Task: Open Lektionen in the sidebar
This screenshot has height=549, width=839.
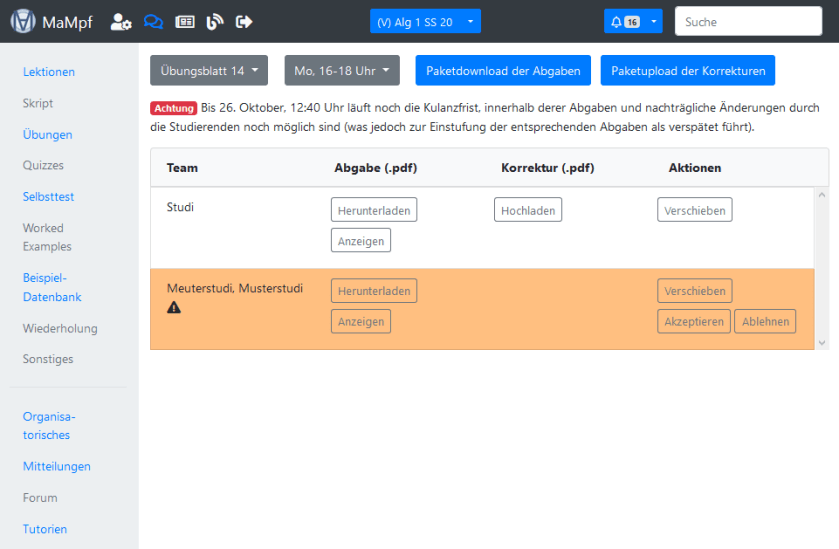Action: (x=49, y=72)
